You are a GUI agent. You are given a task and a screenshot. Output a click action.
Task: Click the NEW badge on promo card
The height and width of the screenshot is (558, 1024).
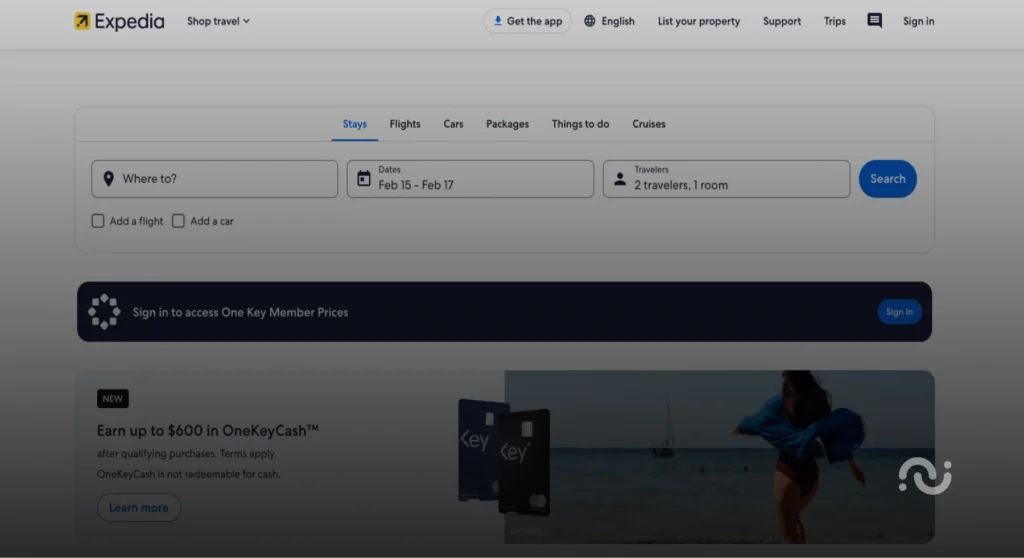(112, 399)
